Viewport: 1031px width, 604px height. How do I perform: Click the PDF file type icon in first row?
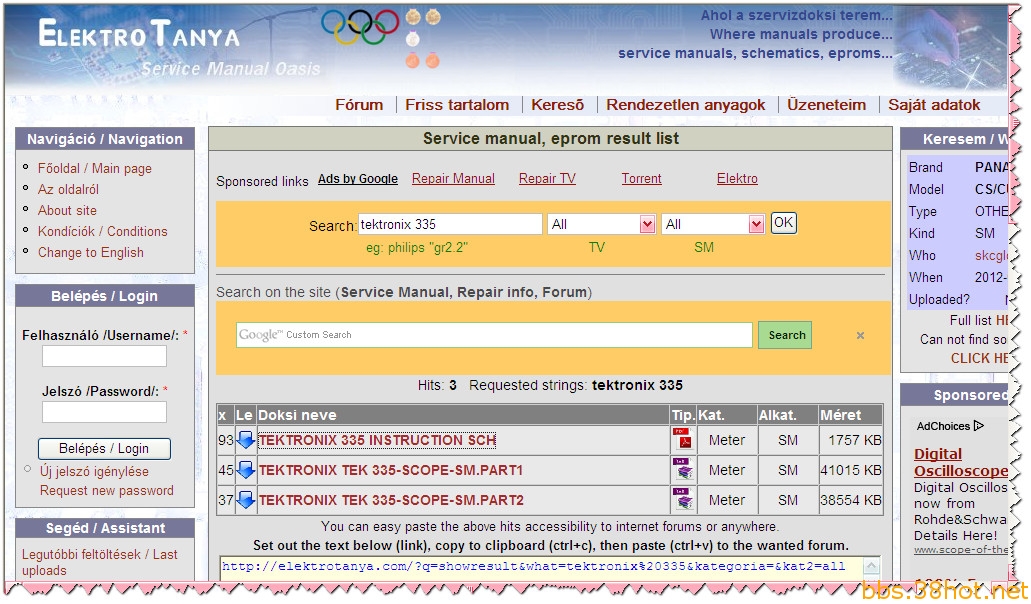(x=682, y=440)
